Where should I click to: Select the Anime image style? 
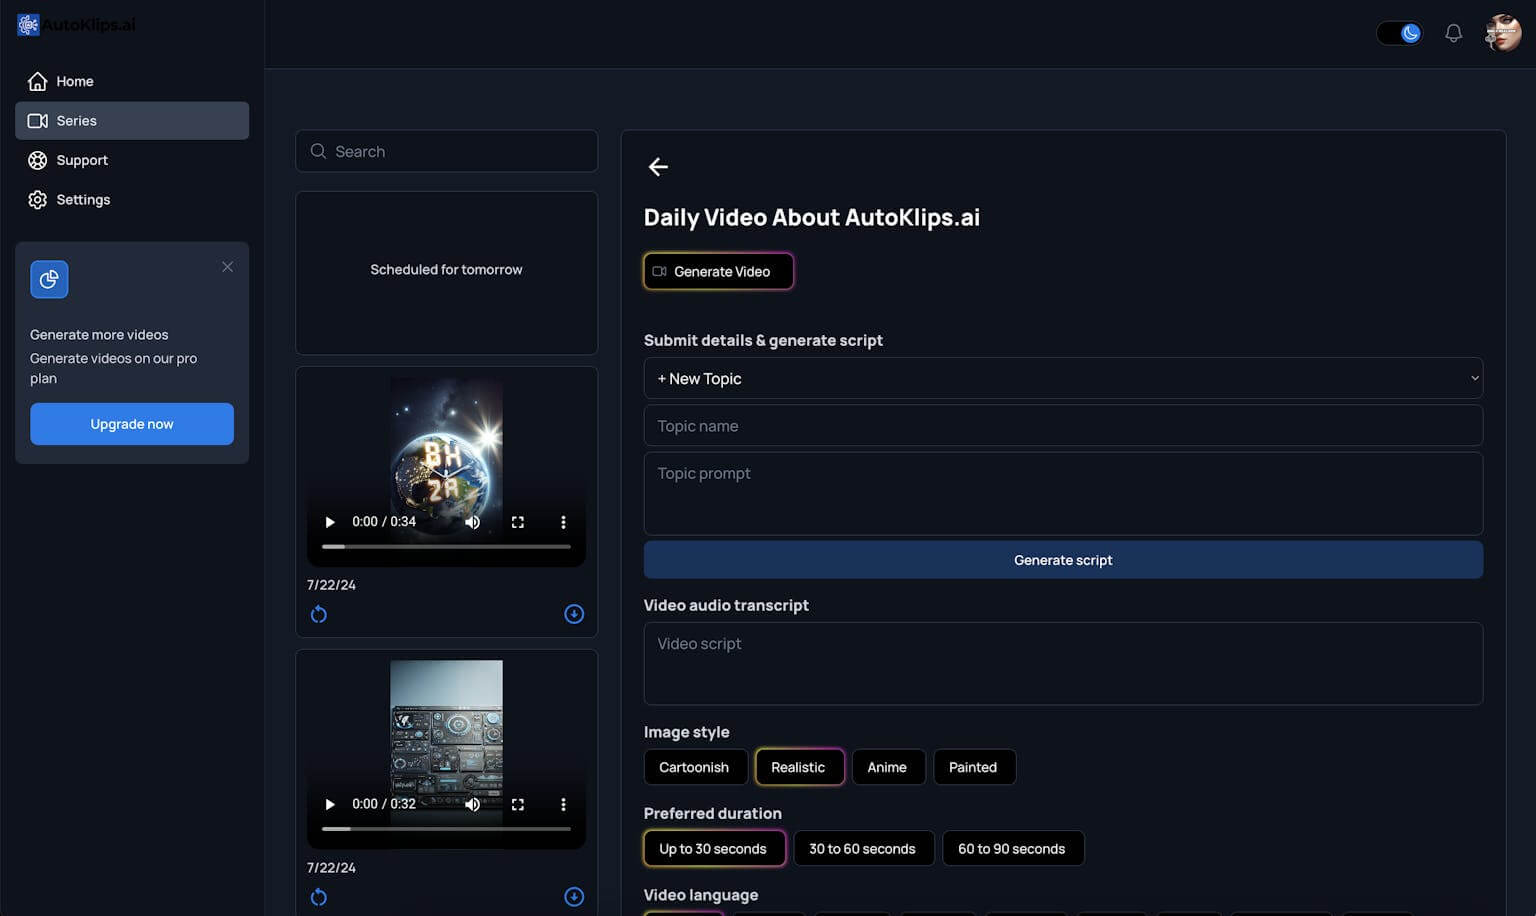887,767
